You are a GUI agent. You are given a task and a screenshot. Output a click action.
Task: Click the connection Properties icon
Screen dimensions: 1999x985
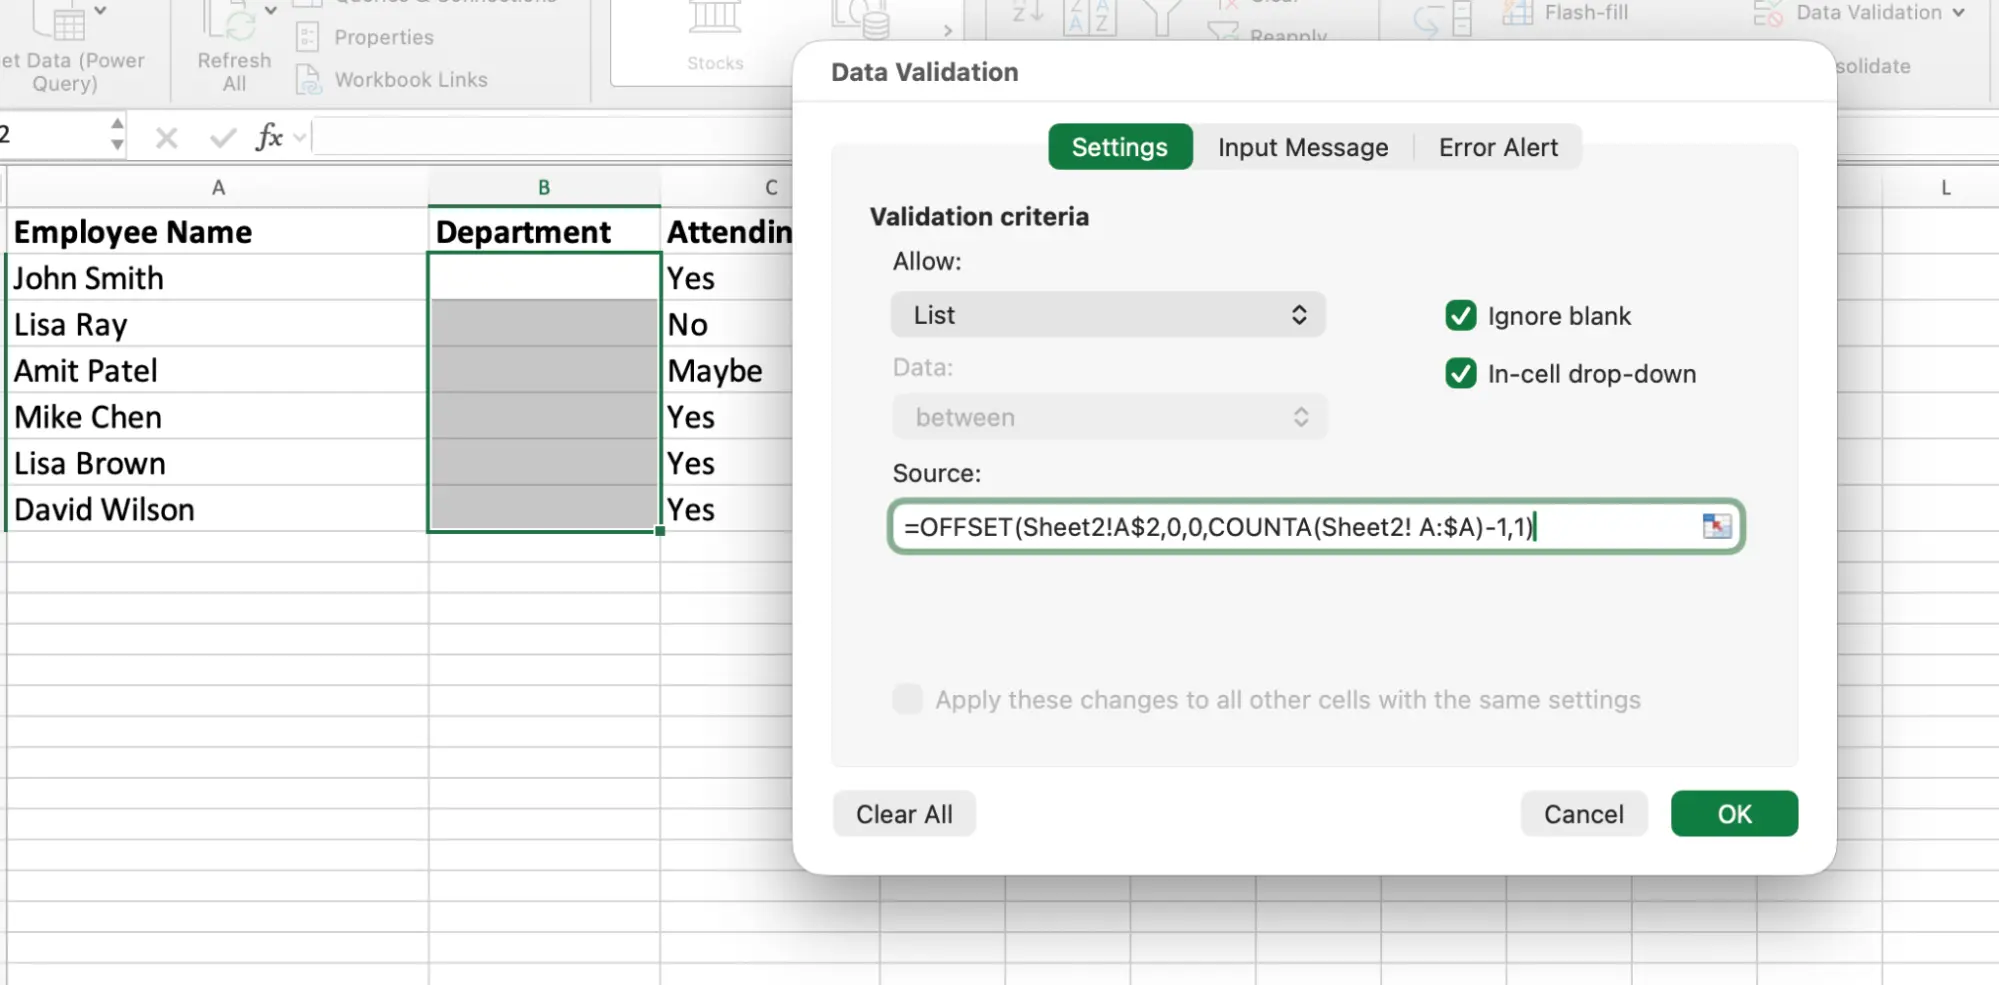pyautogui.click(x=306, y=36)
